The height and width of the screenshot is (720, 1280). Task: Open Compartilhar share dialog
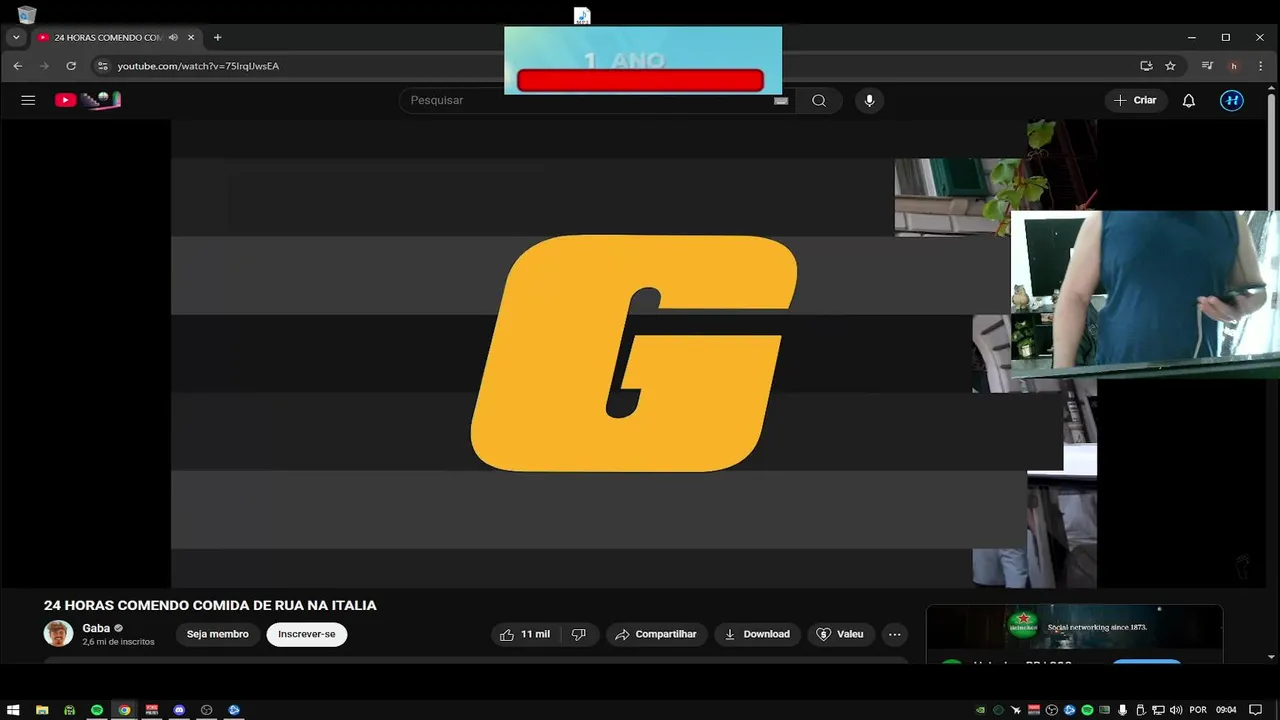pos(657,634)
